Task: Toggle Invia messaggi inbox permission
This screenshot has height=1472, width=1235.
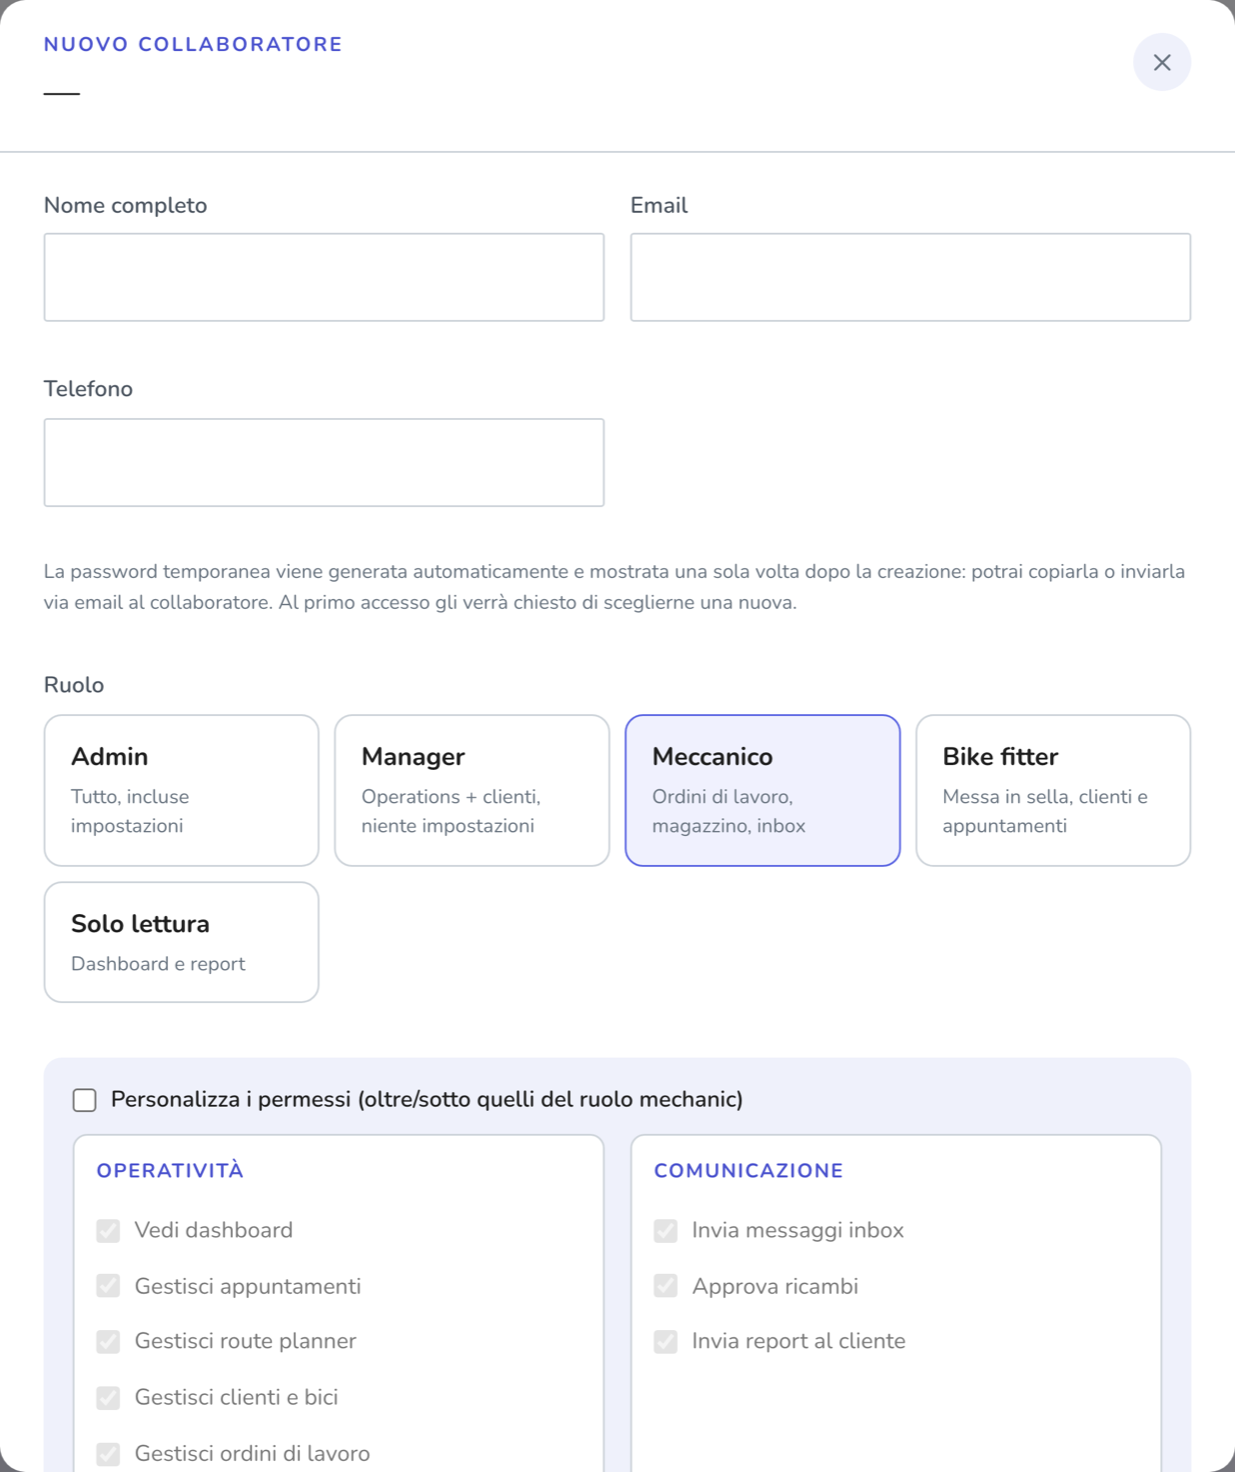Action: click(666, 1230)
